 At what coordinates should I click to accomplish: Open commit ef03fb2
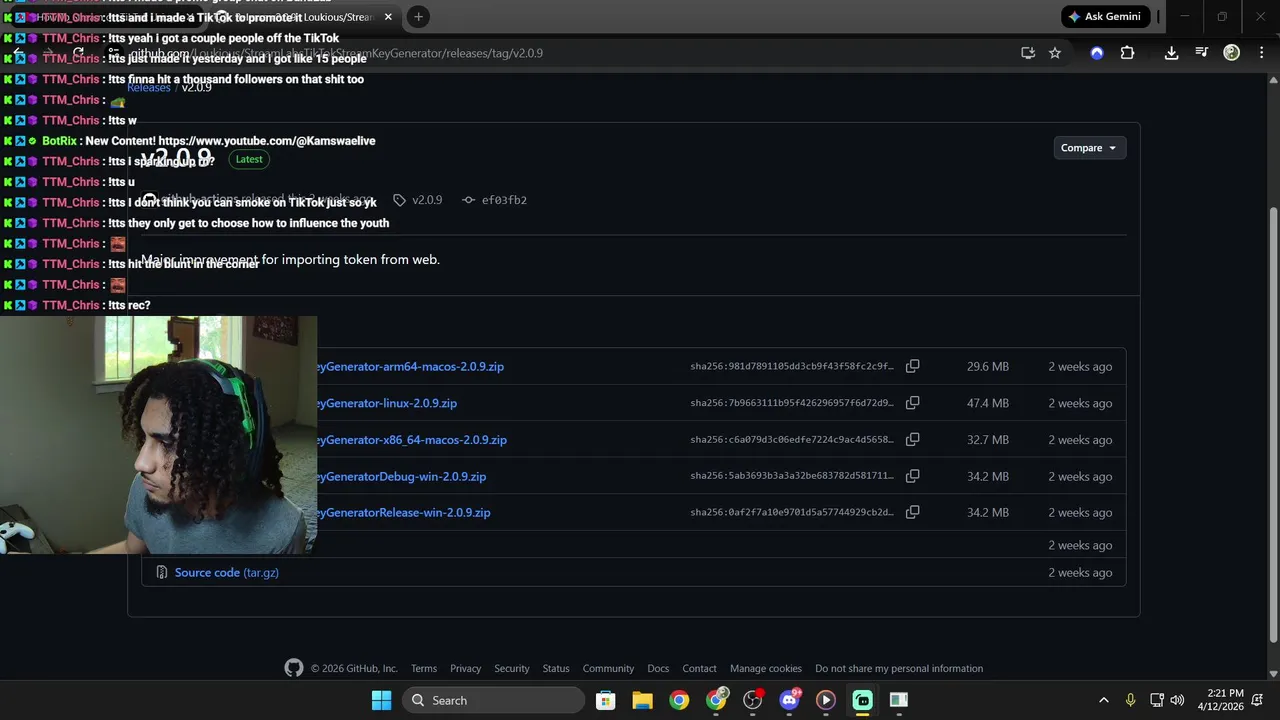495,200
